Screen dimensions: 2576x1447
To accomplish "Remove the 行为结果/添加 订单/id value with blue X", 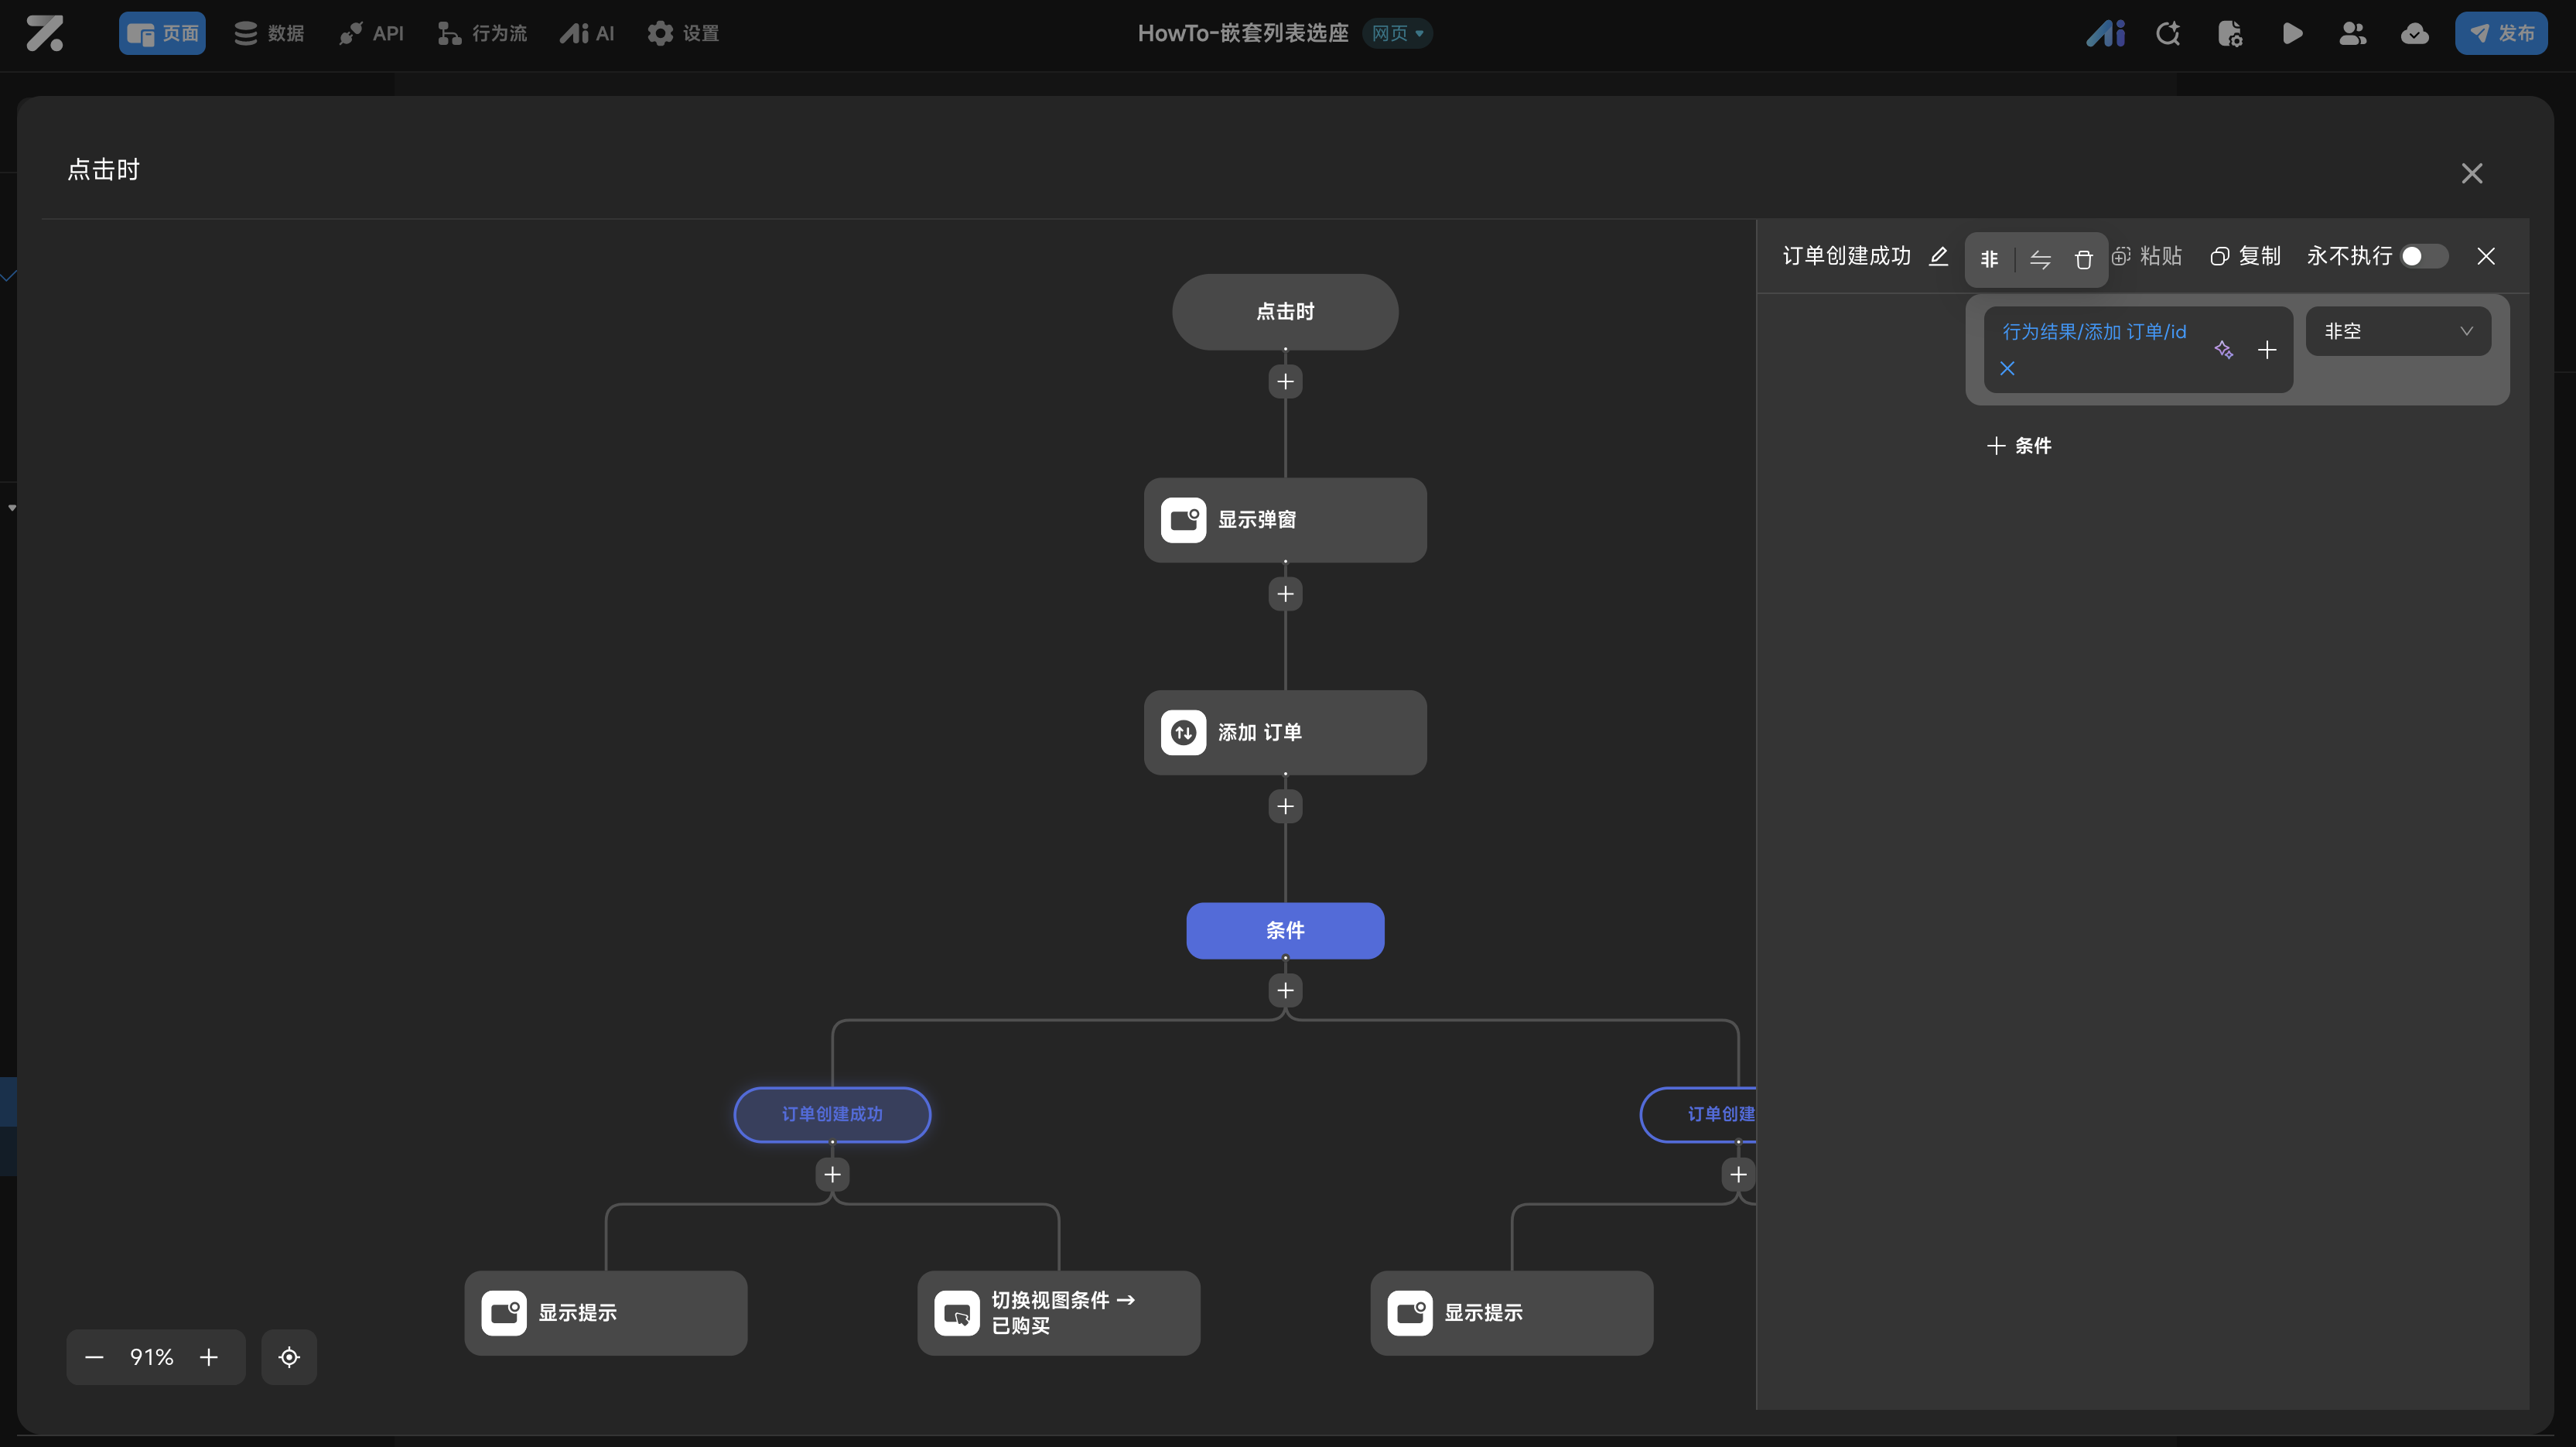I will point(2007,369).
